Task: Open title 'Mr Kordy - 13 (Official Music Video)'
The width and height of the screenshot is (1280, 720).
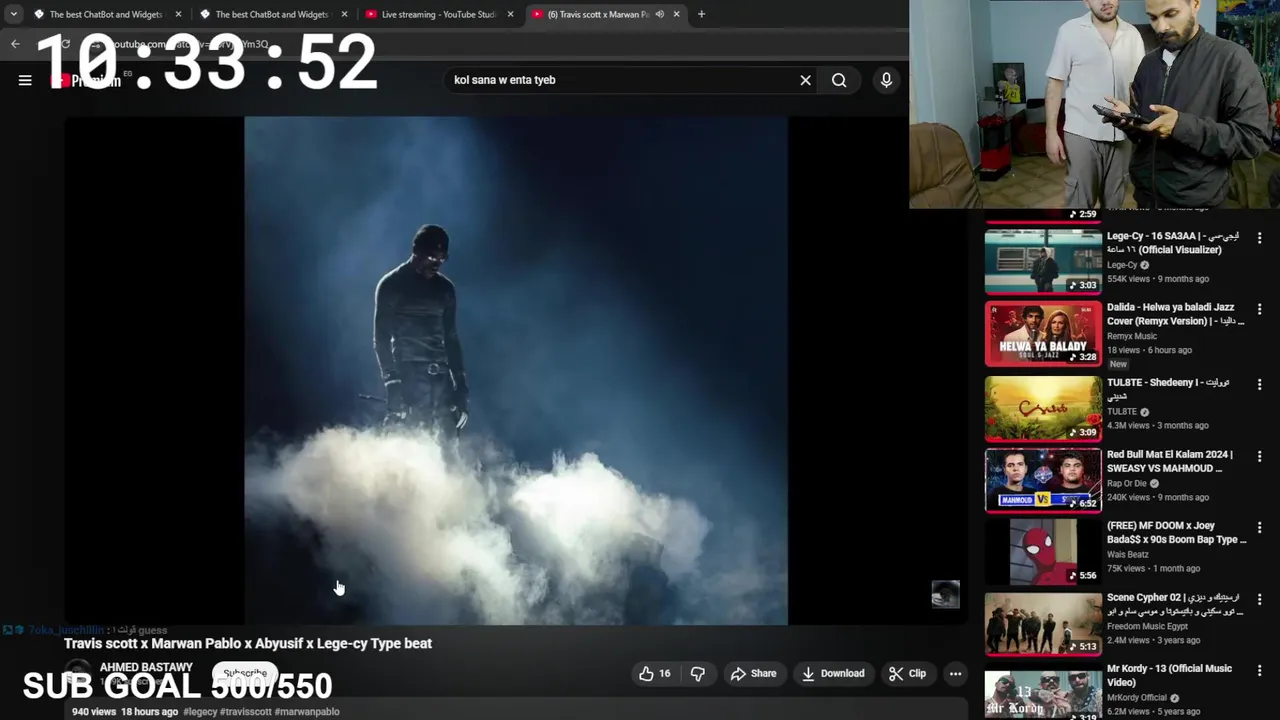Action: pyautogui.click(x=1169, y=675)
